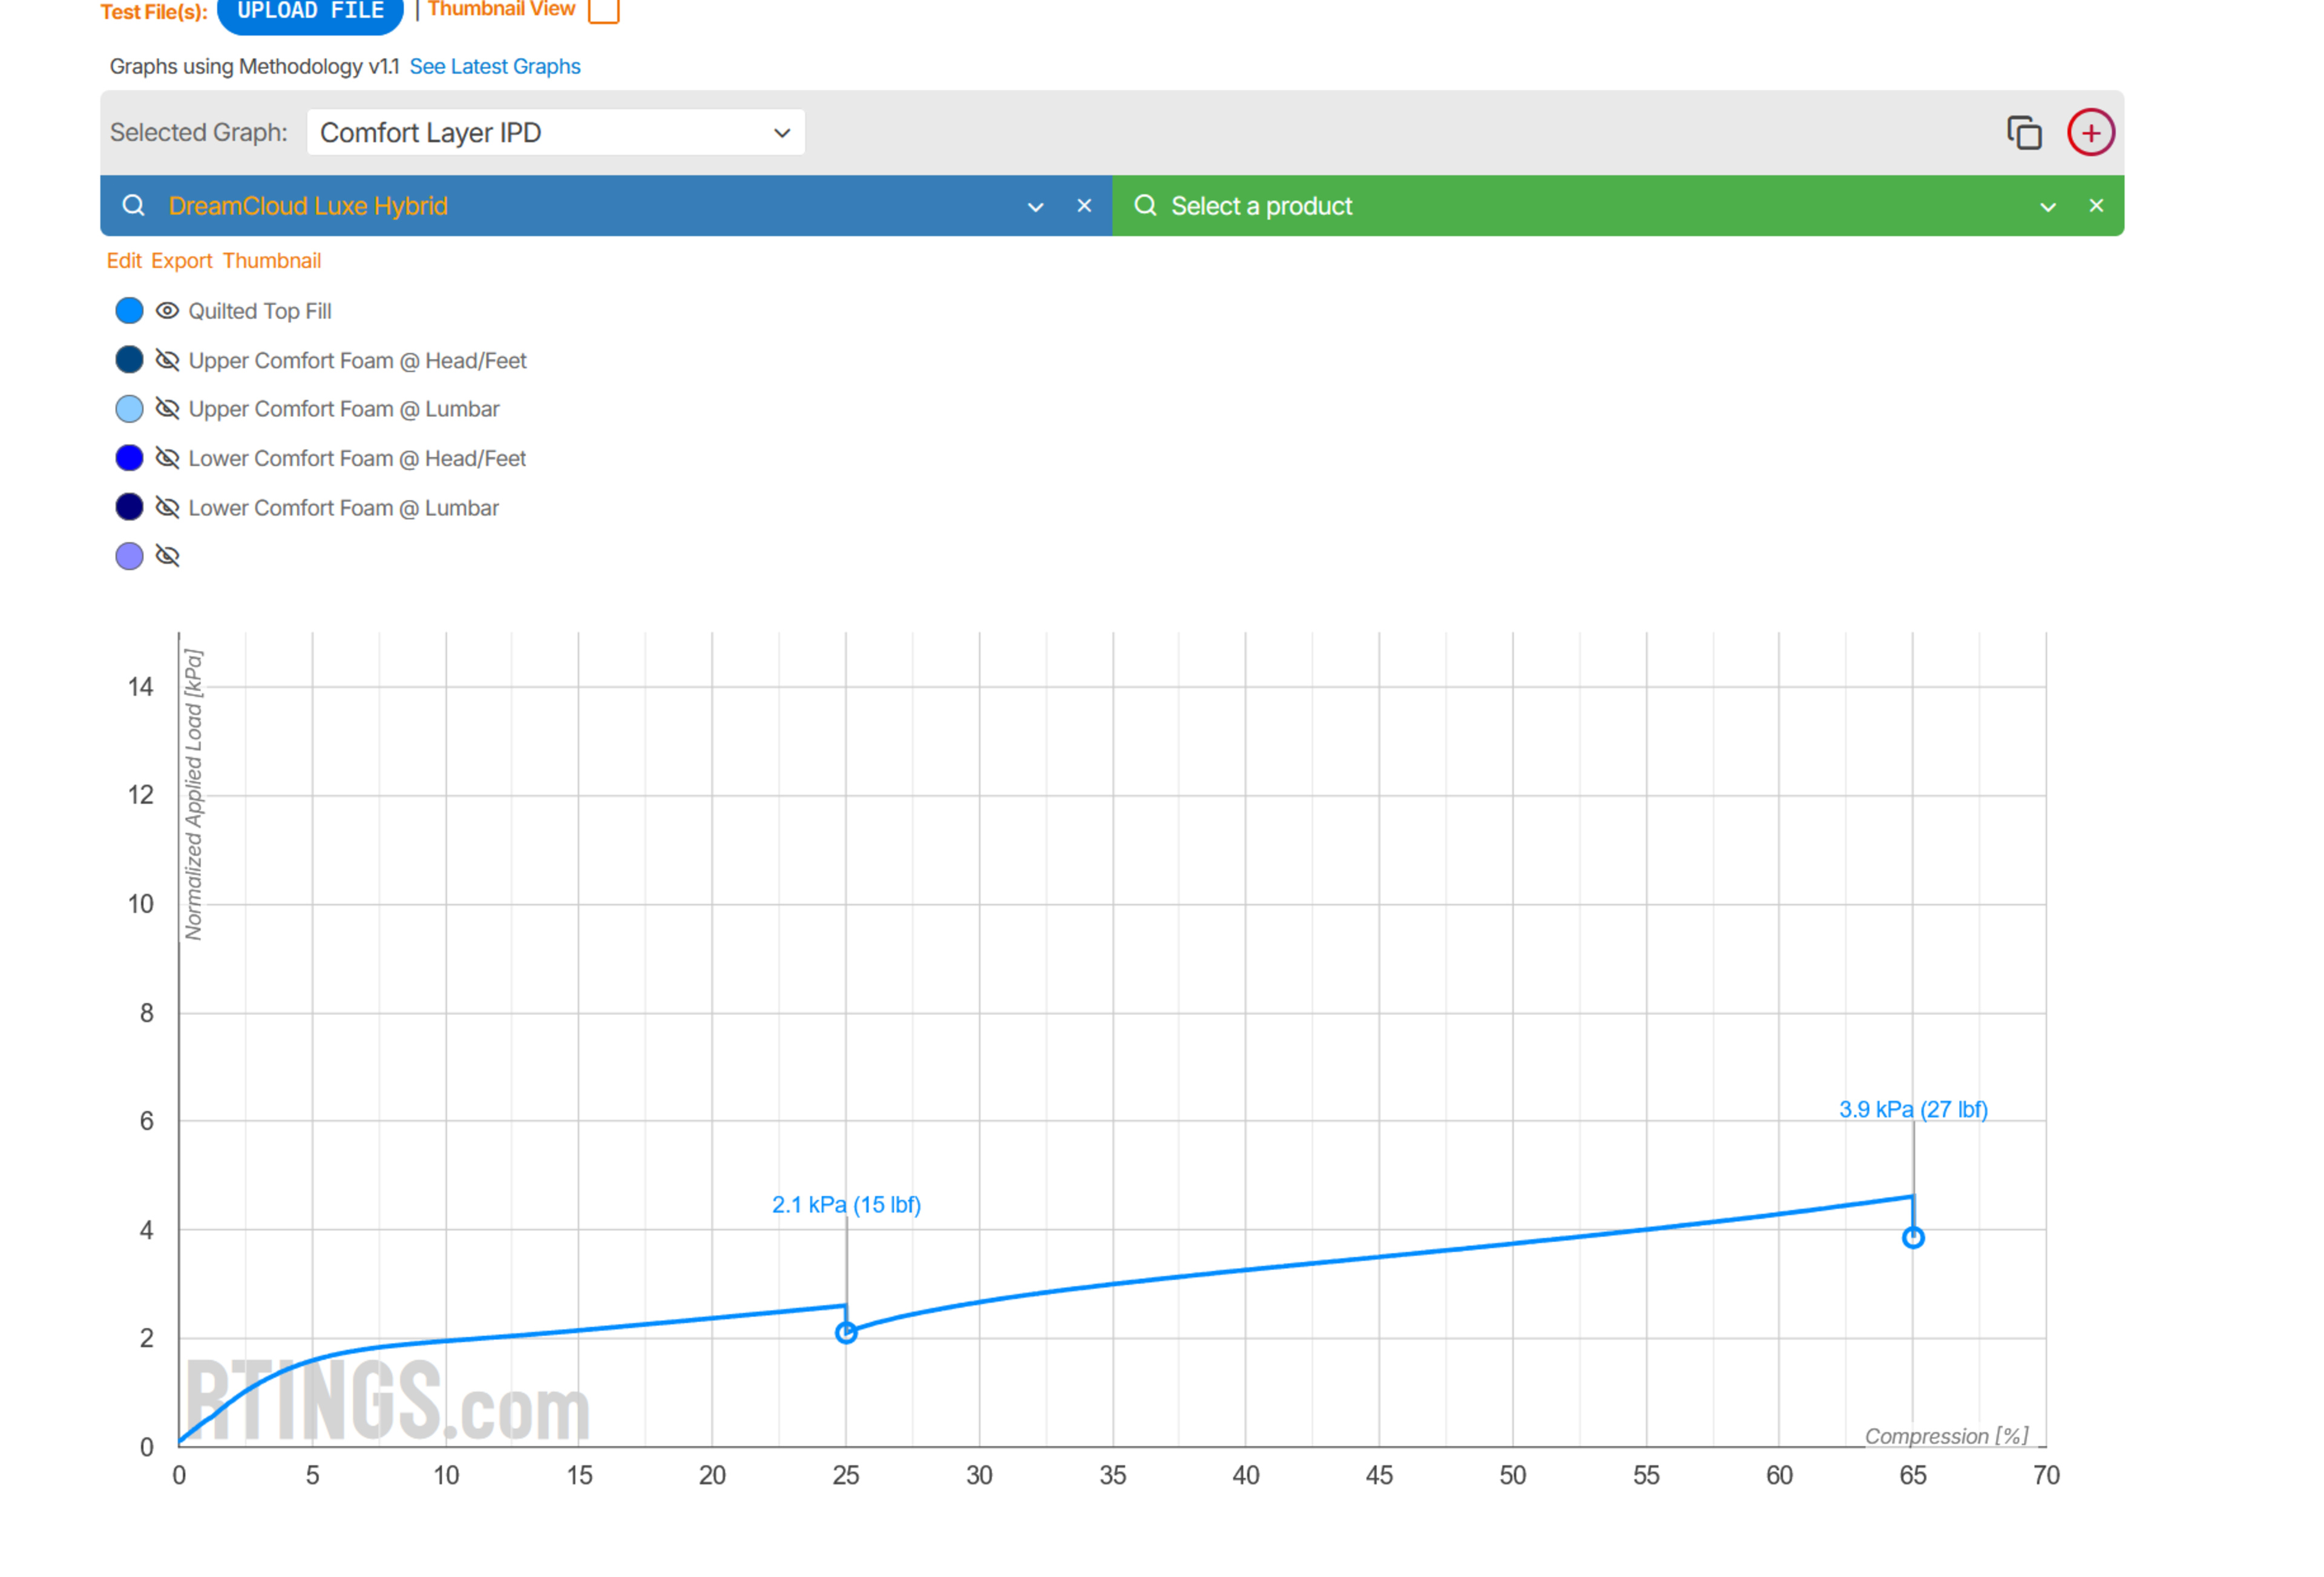Click the 2.1 kPa data point marker
This screenshot has height=1577, width=2324.
[x=846, y=1332]
